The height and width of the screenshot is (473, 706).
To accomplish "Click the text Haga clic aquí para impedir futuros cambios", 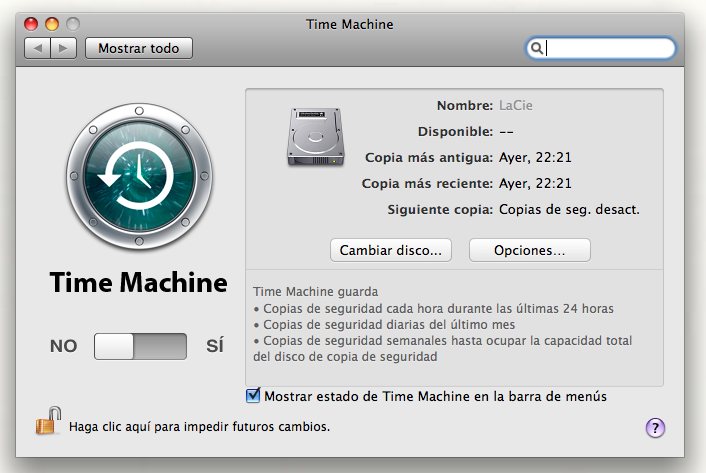I will [x=199, y=427].
